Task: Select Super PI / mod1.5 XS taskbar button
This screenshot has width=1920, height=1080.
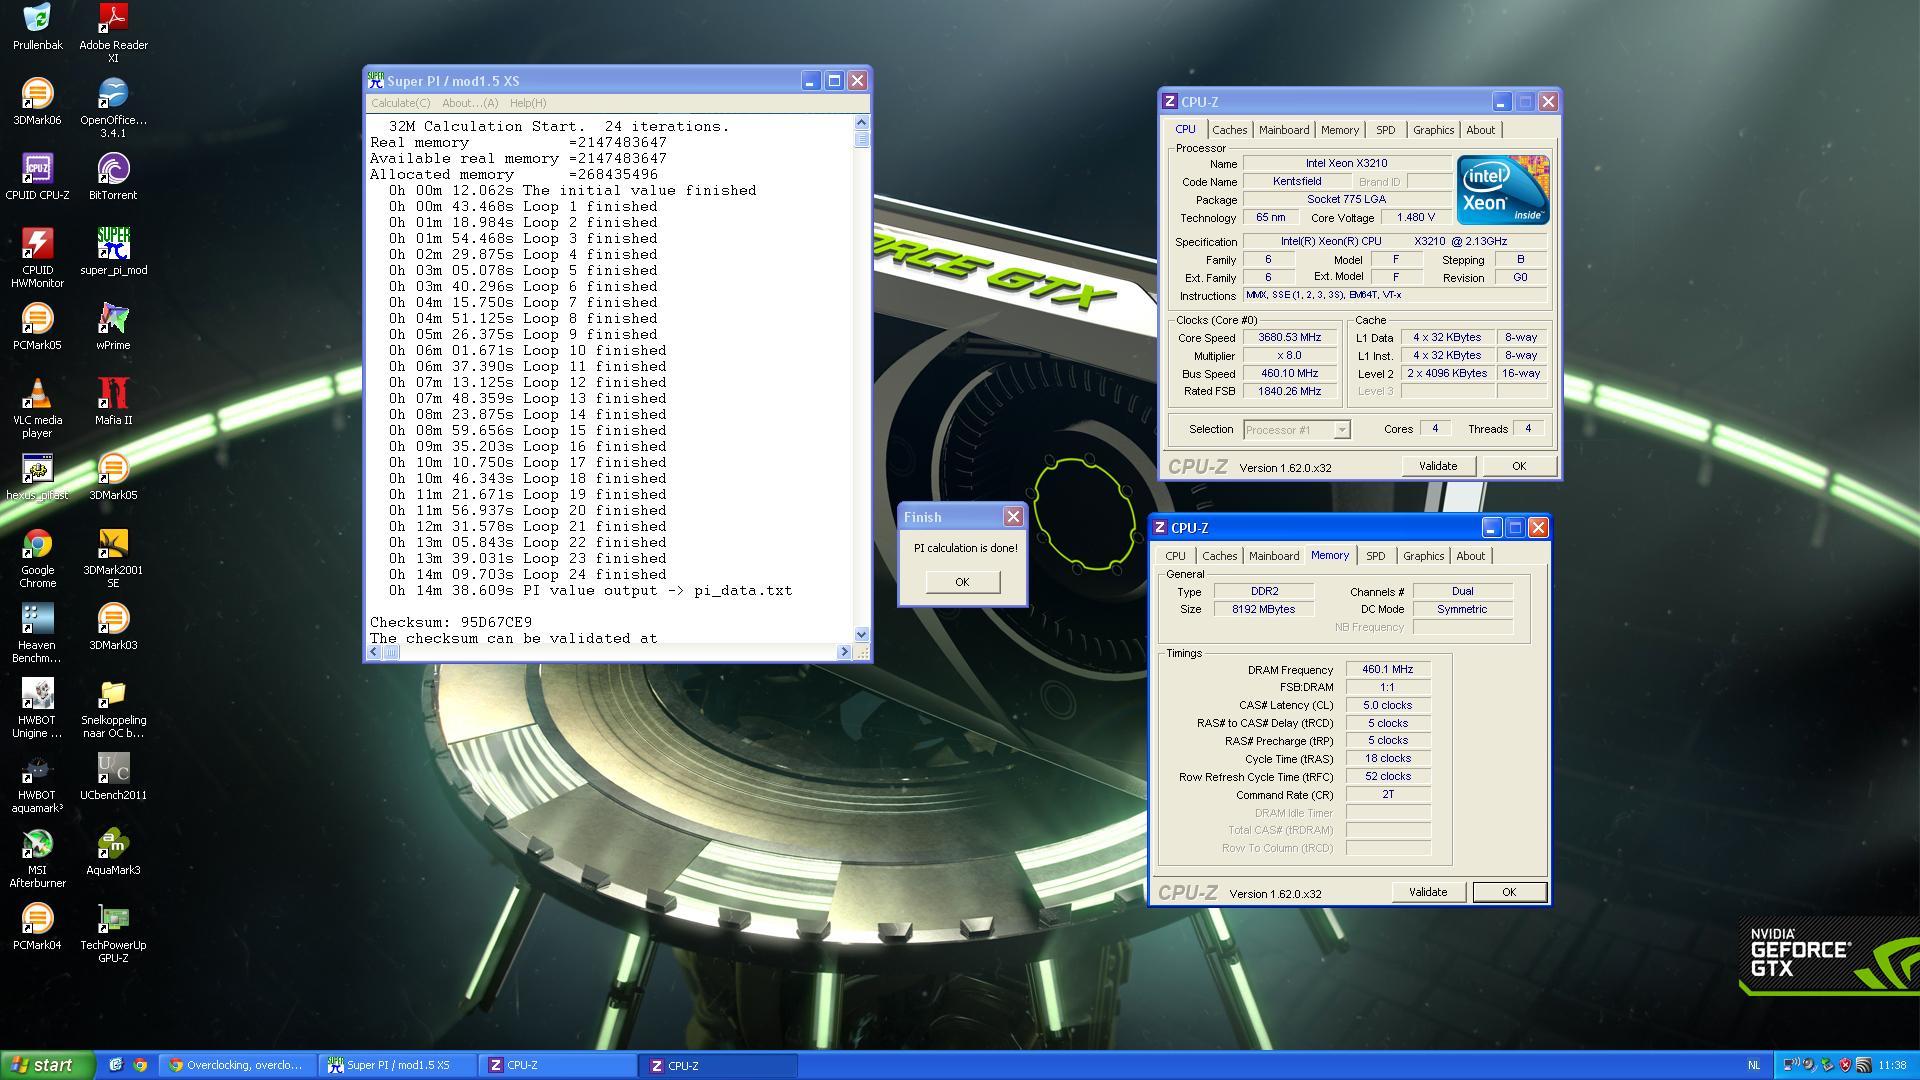Action: 398,1066
